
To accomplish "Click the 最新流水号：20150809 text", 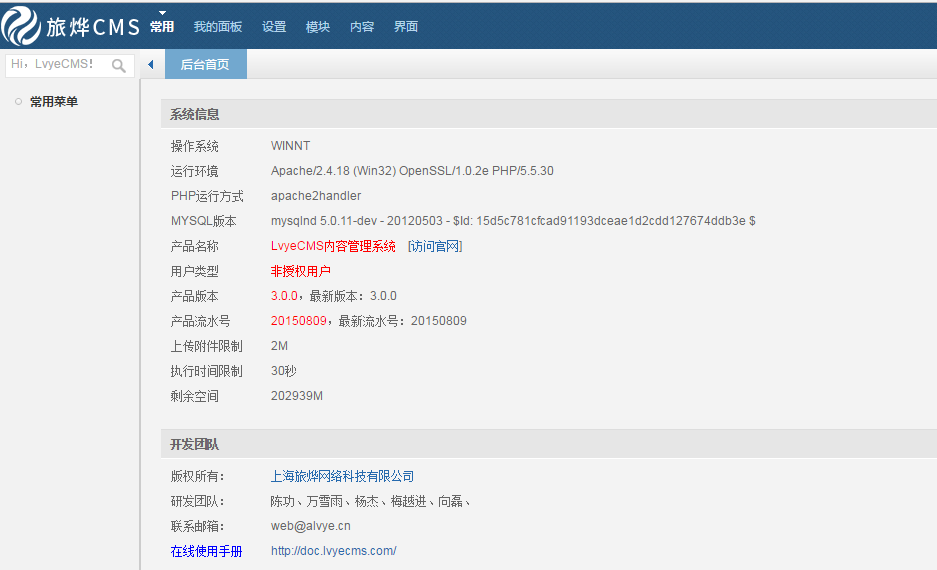I will (403, 321).
